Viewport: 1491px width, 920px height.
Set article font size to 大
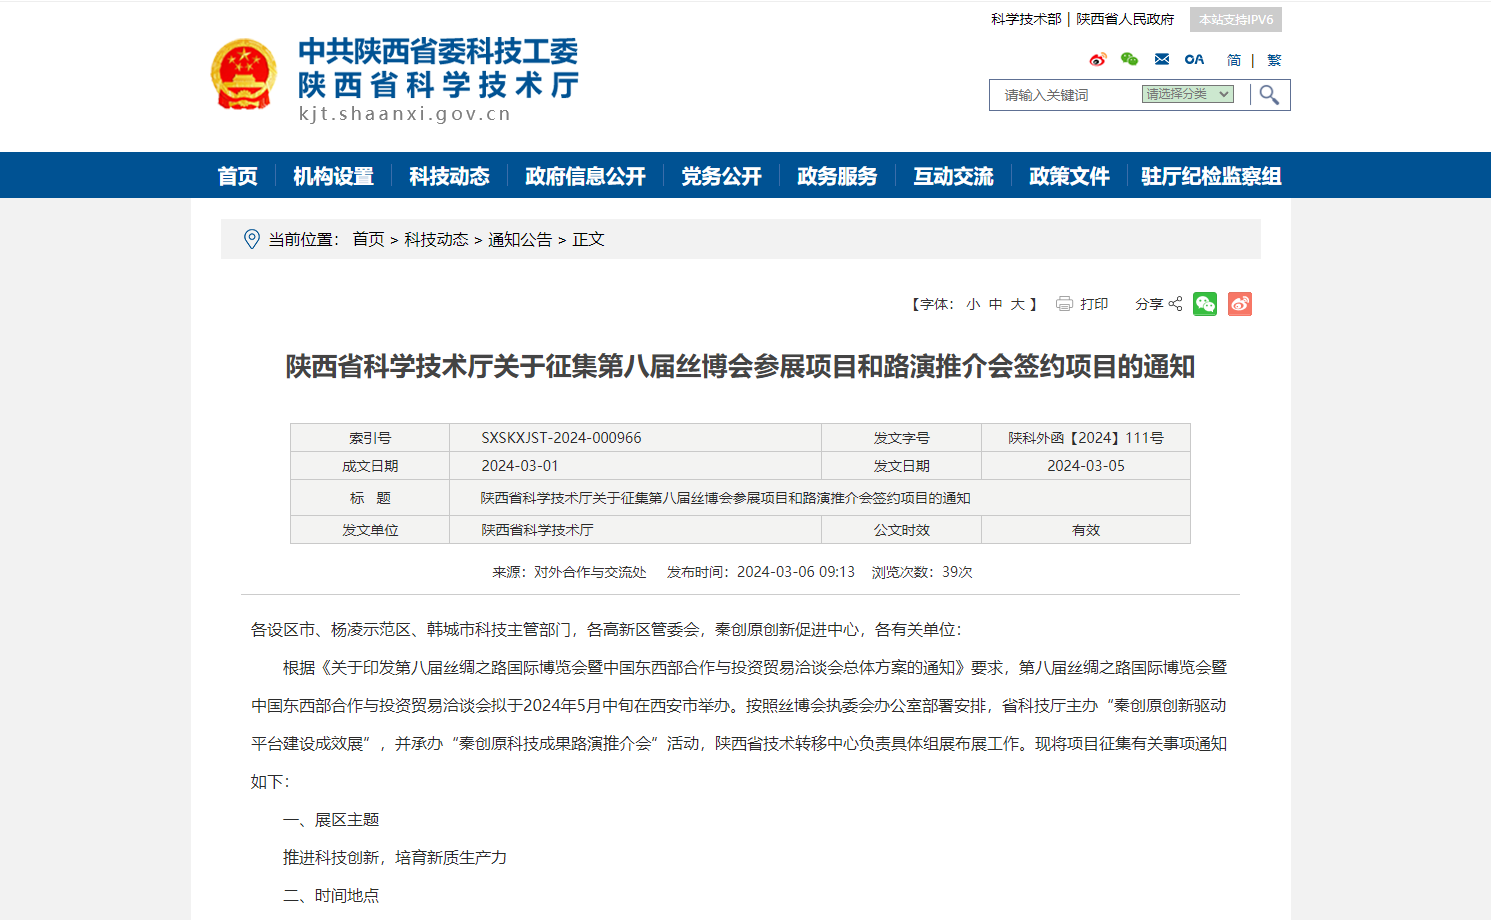[1019, 303]
